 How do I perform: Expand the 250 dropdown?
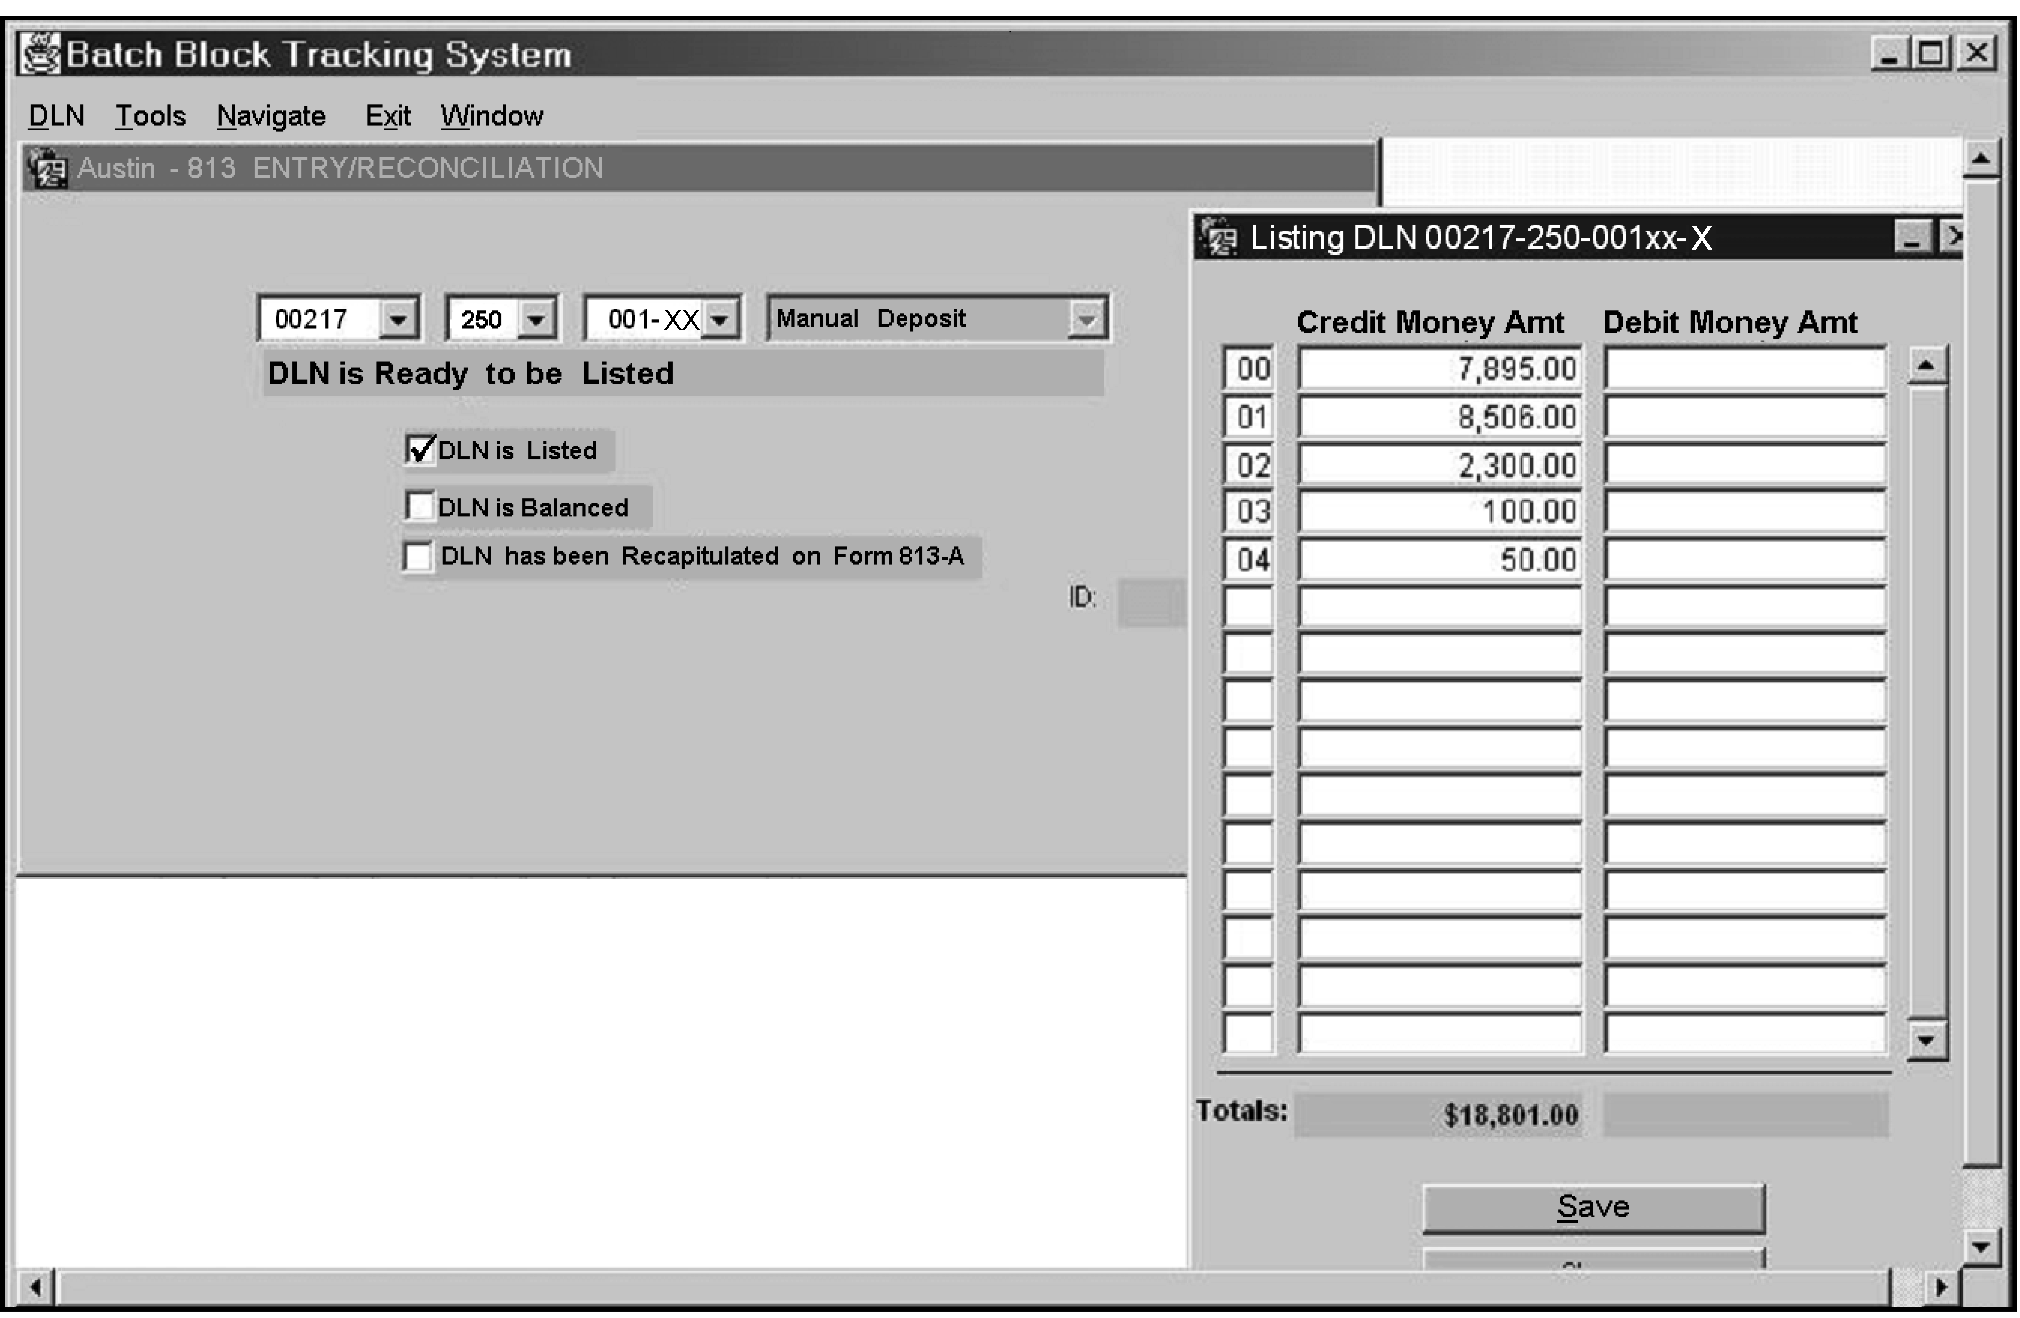(x=536, y=320)
